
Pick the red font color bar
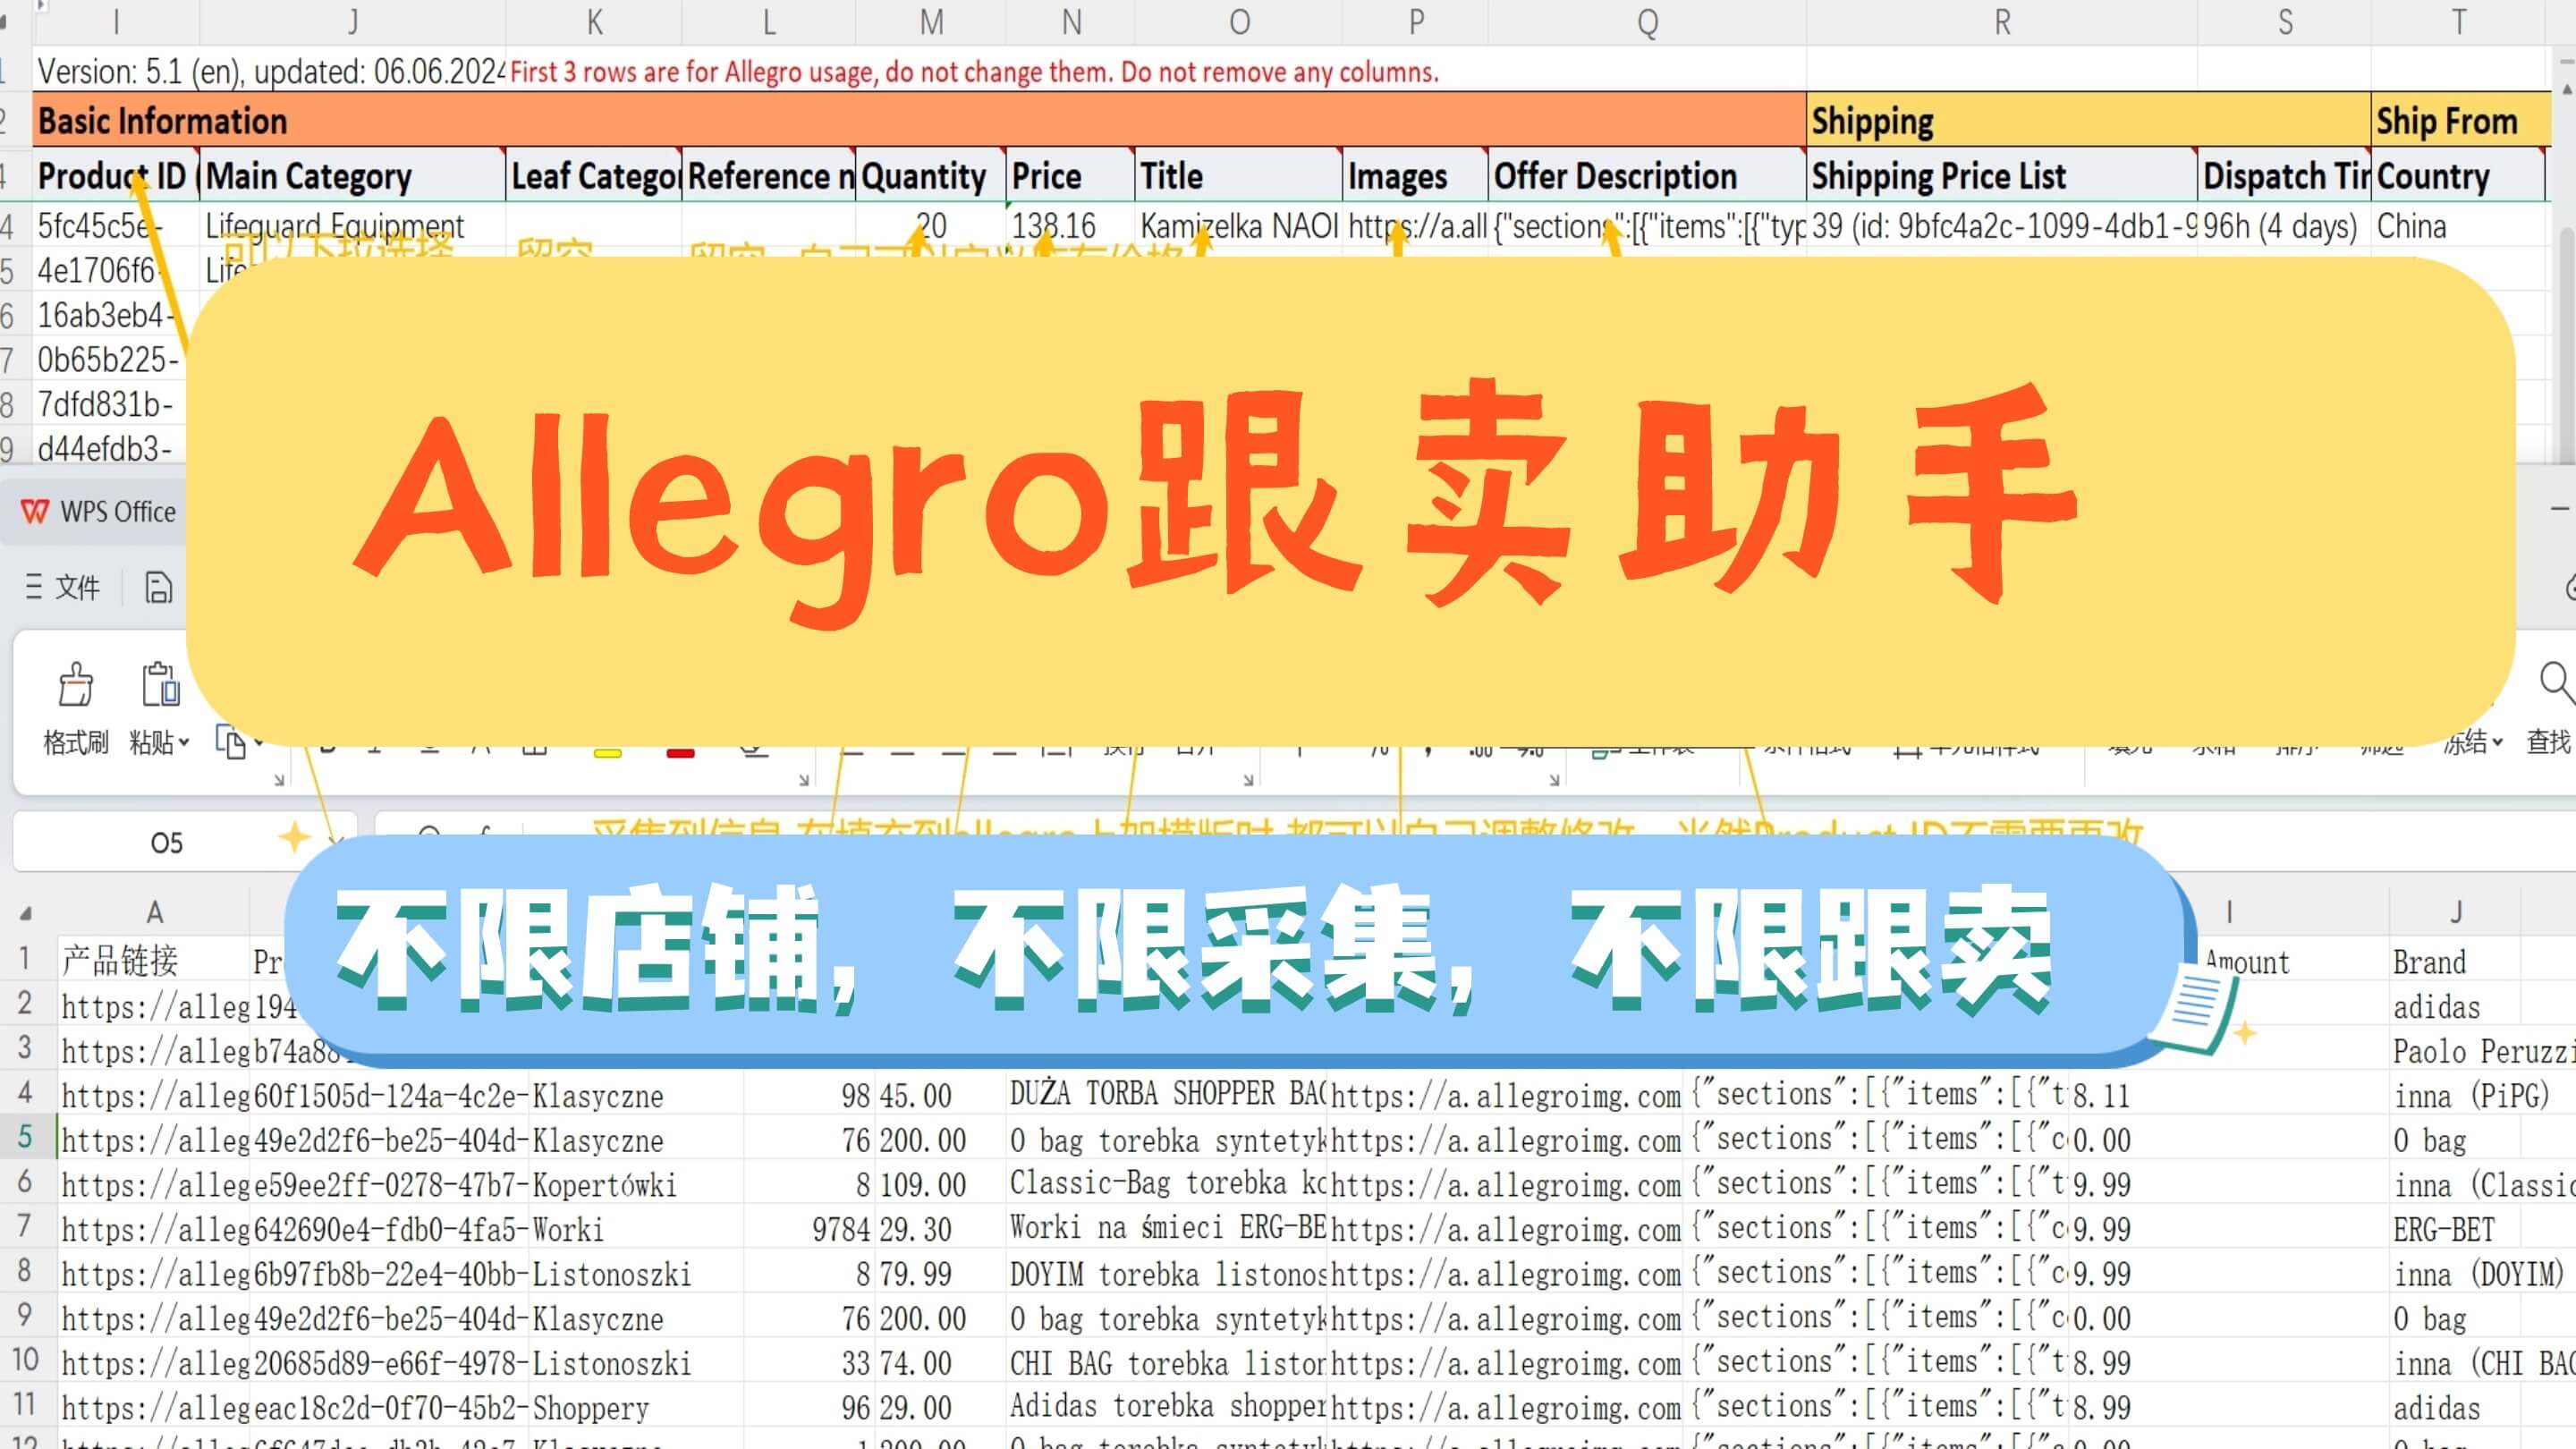coord(680,753)
